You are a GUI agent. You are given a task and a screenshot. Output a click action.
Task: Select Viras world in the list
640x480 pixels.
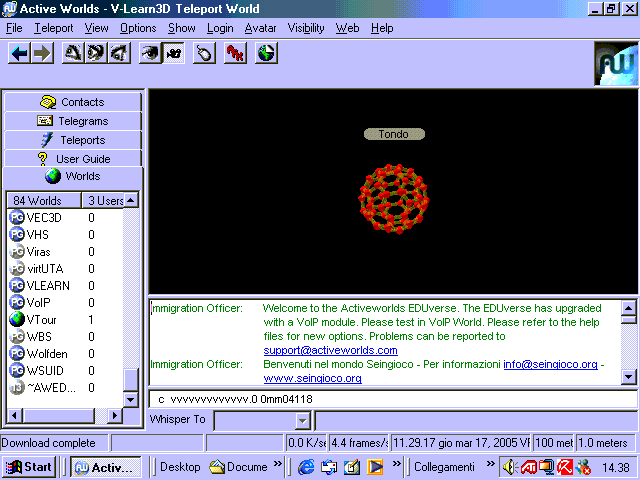click(65, 252)
